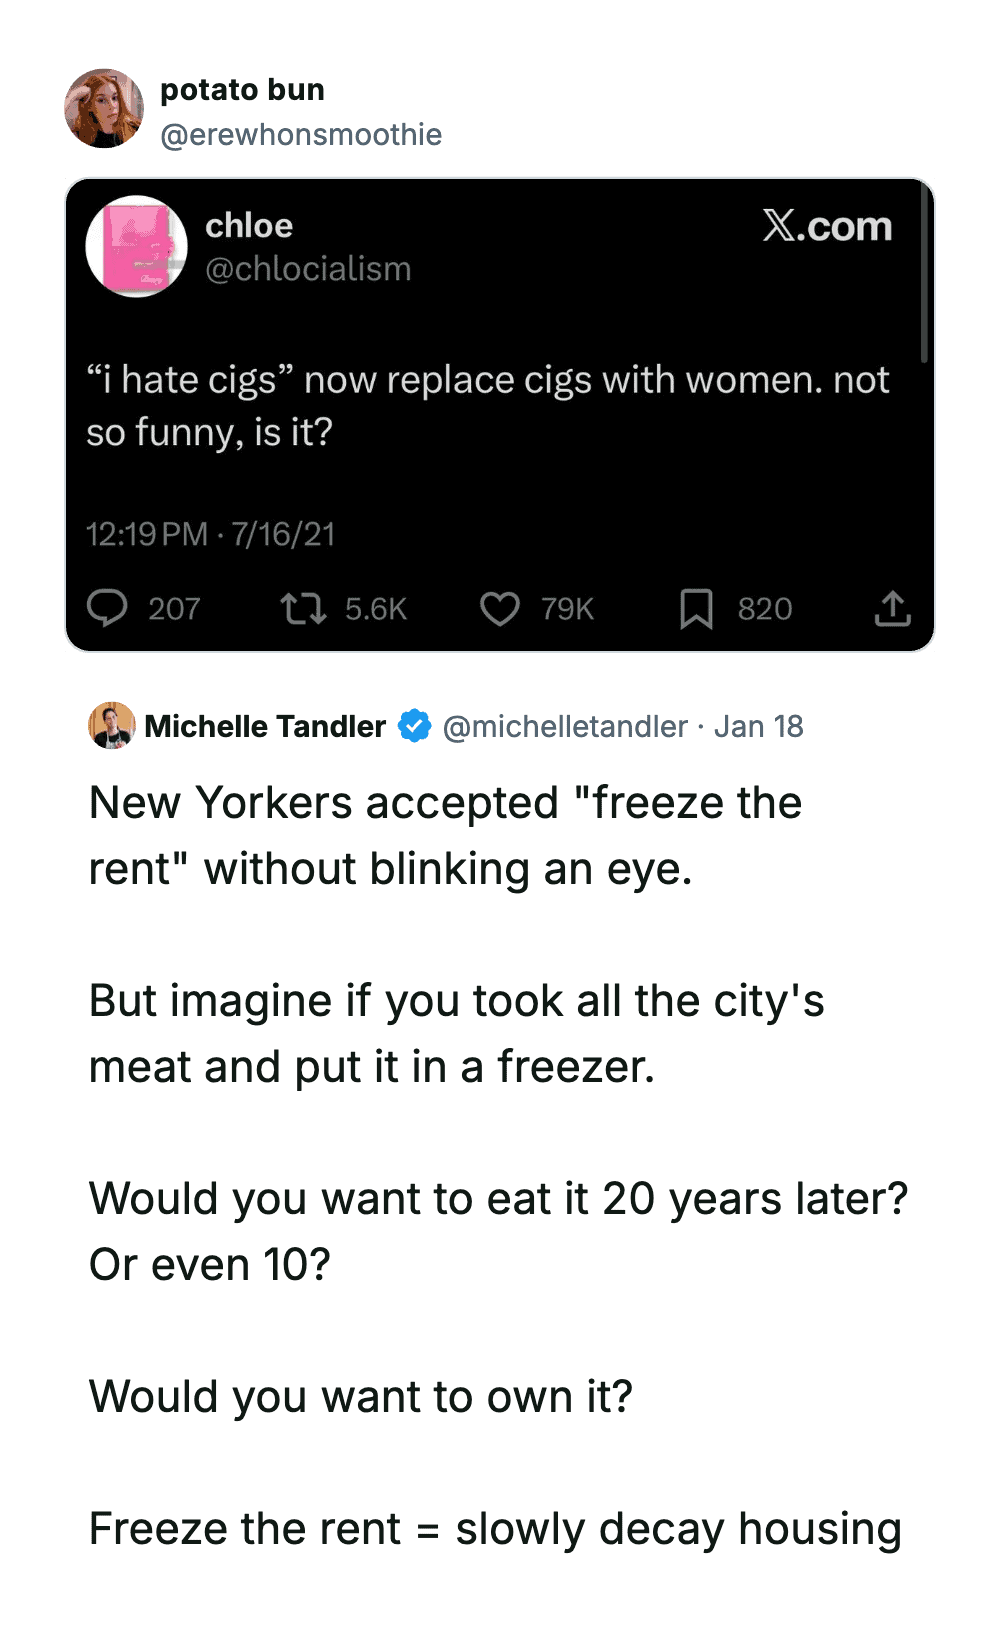Open the @michelletandler handle link
This screenshot has width=1000, height=1650.
[x=565, y=726]
